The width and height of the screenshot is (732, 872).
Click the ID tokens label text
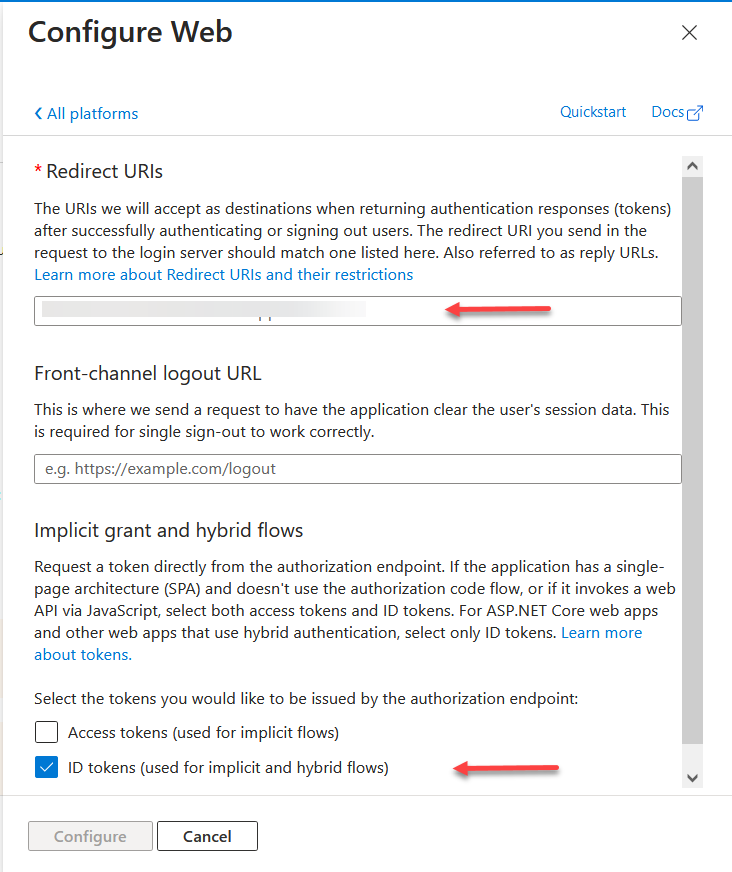(x=228, y=768)
